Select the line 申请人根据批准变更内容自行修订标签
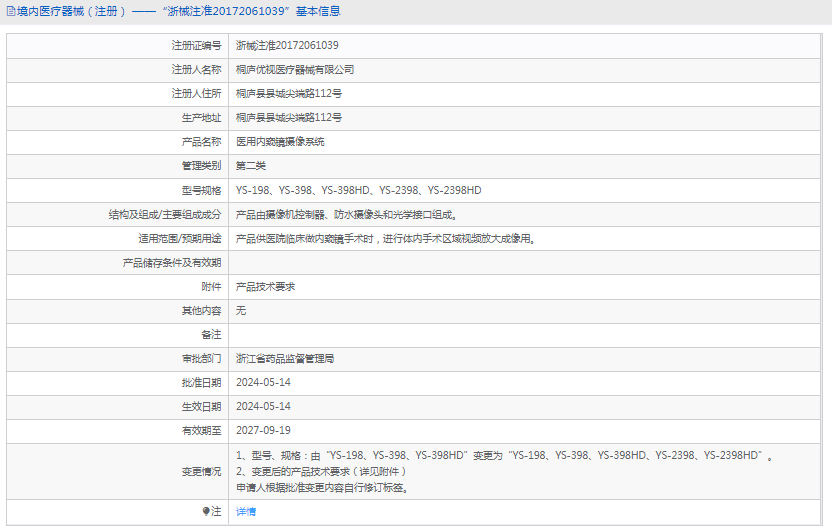832x529 pixels. [322, 488]
